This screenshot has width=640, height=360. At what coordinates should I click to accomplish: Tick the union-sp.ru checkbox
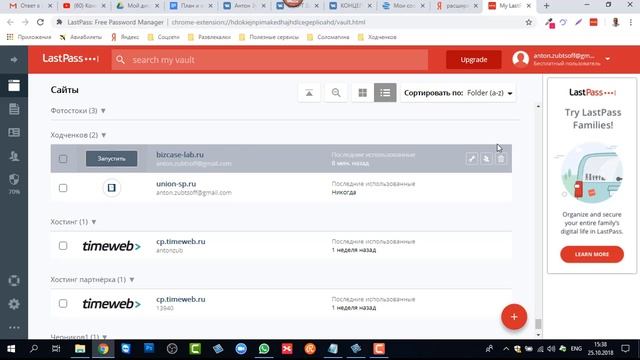coord(63,188)
